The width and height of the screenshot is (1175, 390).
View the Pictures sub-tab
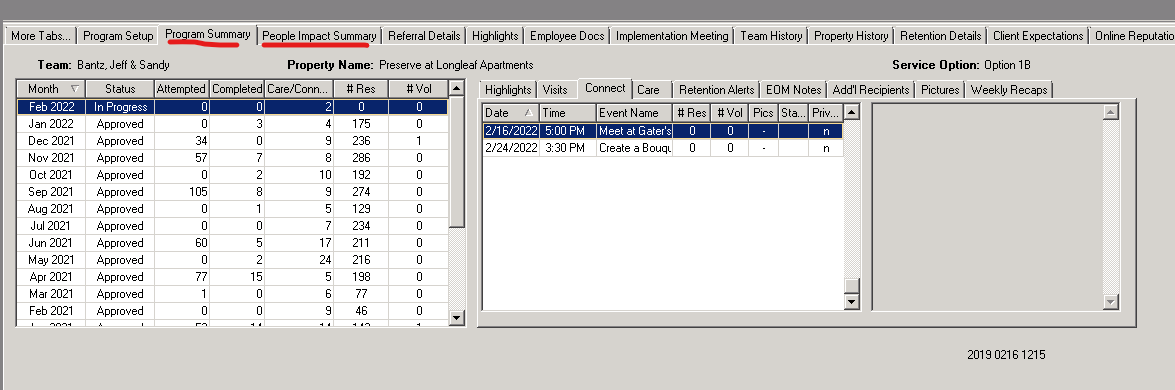(x=940, y=90)
